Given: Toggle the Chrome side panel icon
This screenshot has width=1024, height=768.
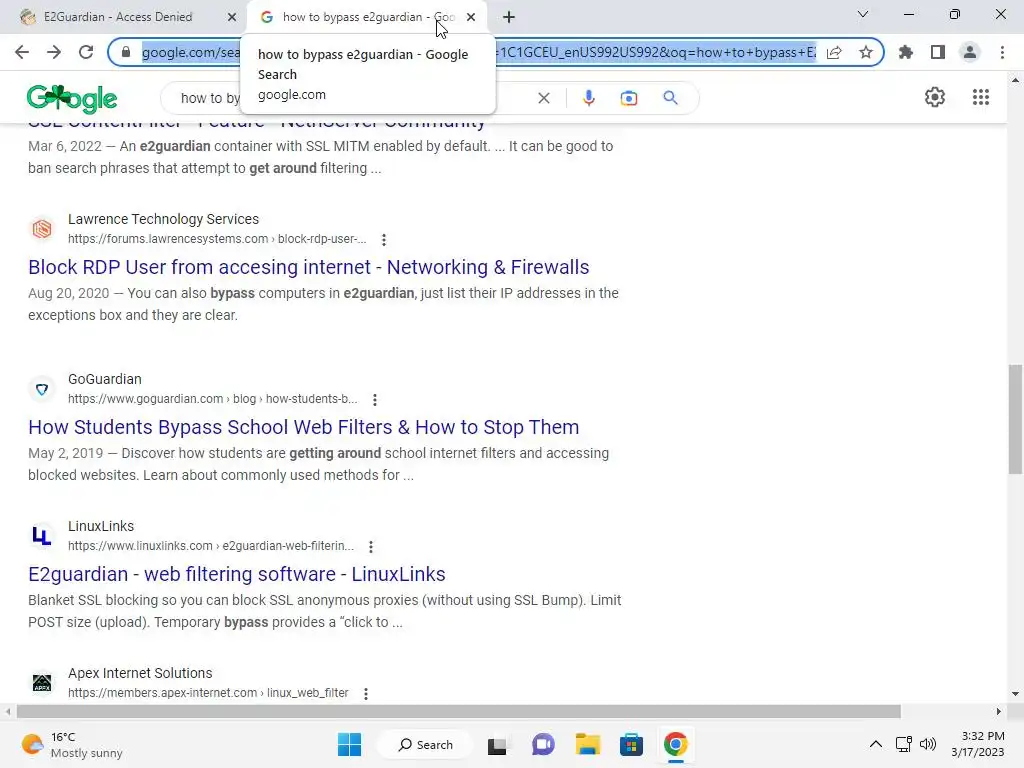Looking at the screenshot, I should tap(938, 52).
